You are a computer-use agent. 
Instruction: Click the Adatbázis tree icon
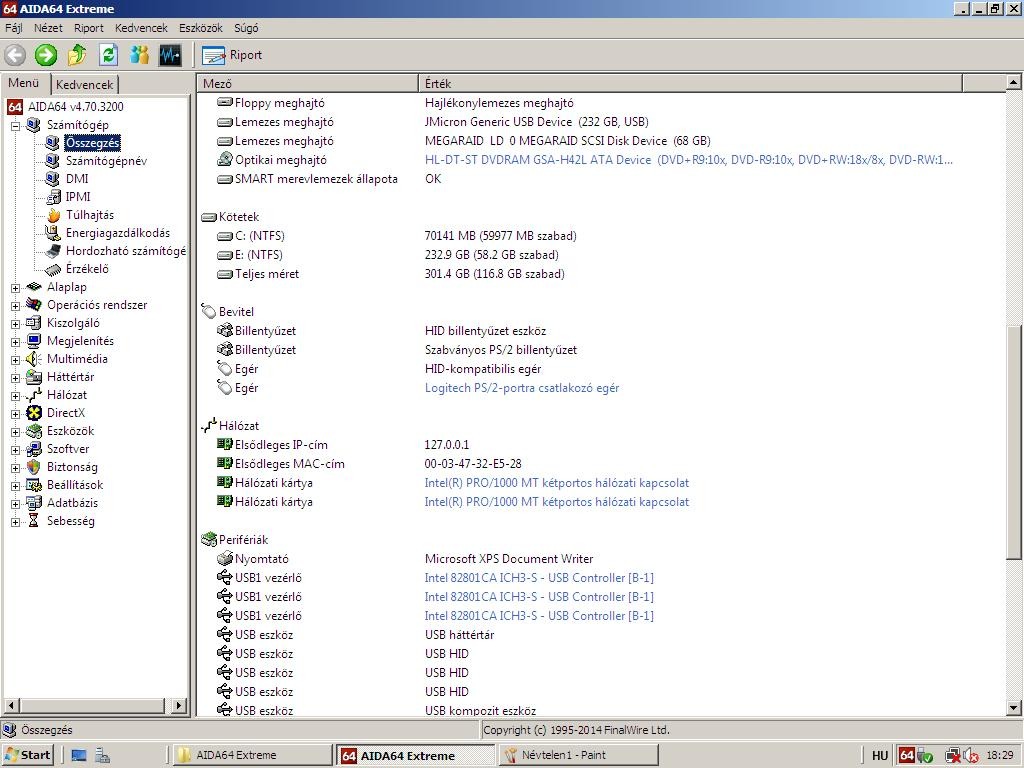(x=34, y=503)
